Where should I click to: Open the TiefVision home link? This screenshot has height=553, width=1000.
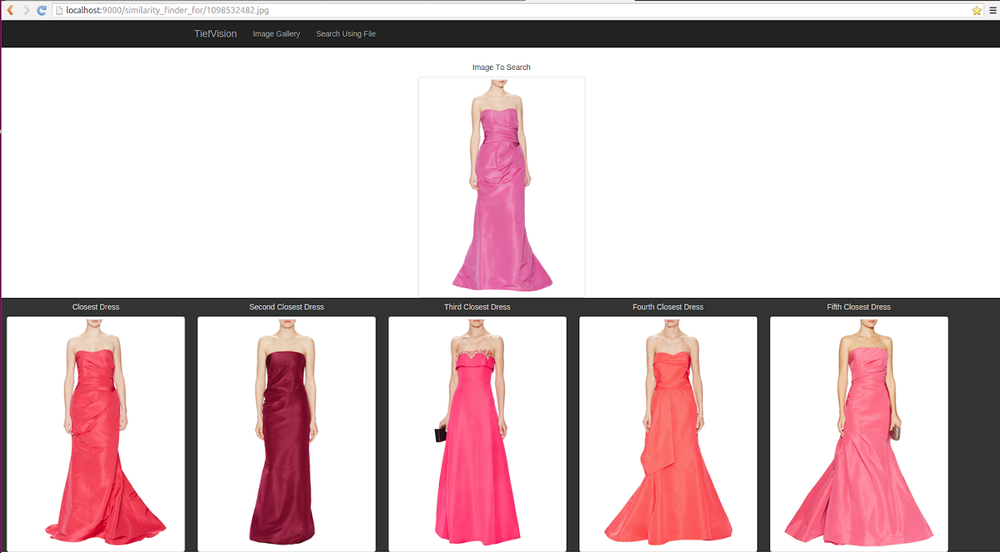tap(215, 34)
